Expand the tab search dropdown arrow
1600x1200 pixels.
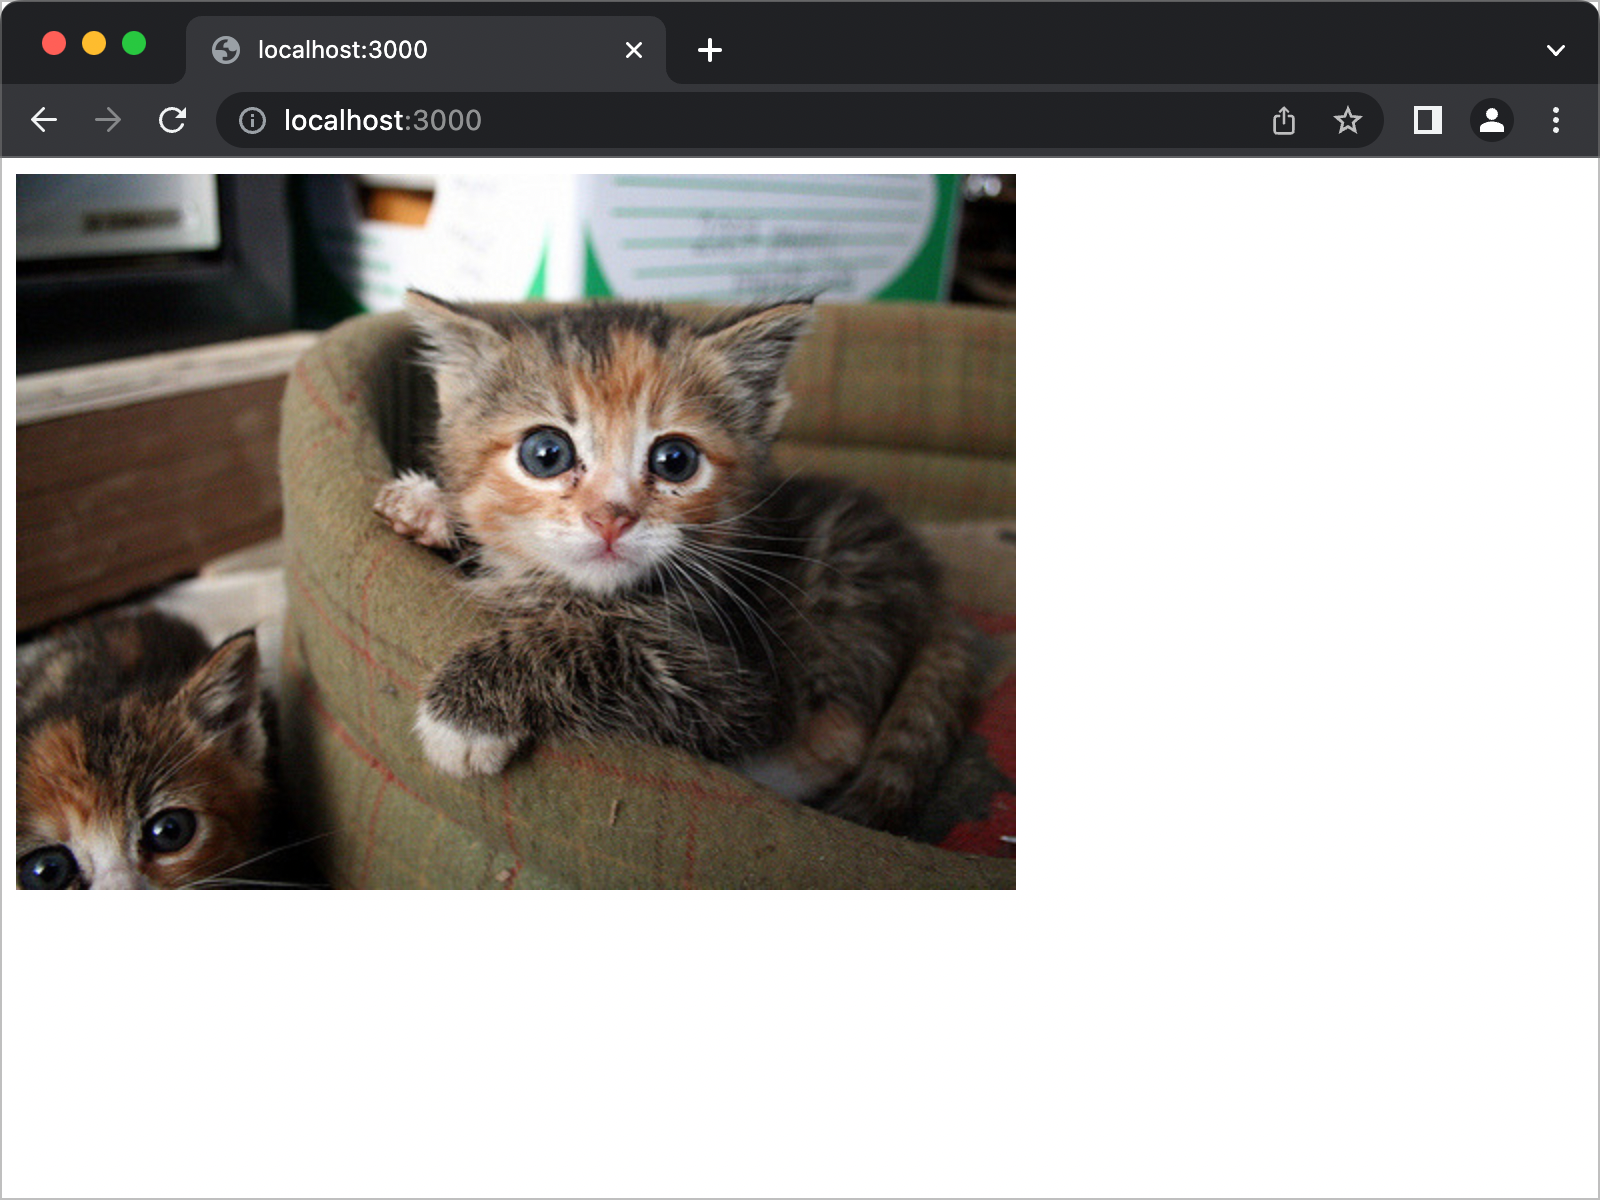[x=1556, y=50]
